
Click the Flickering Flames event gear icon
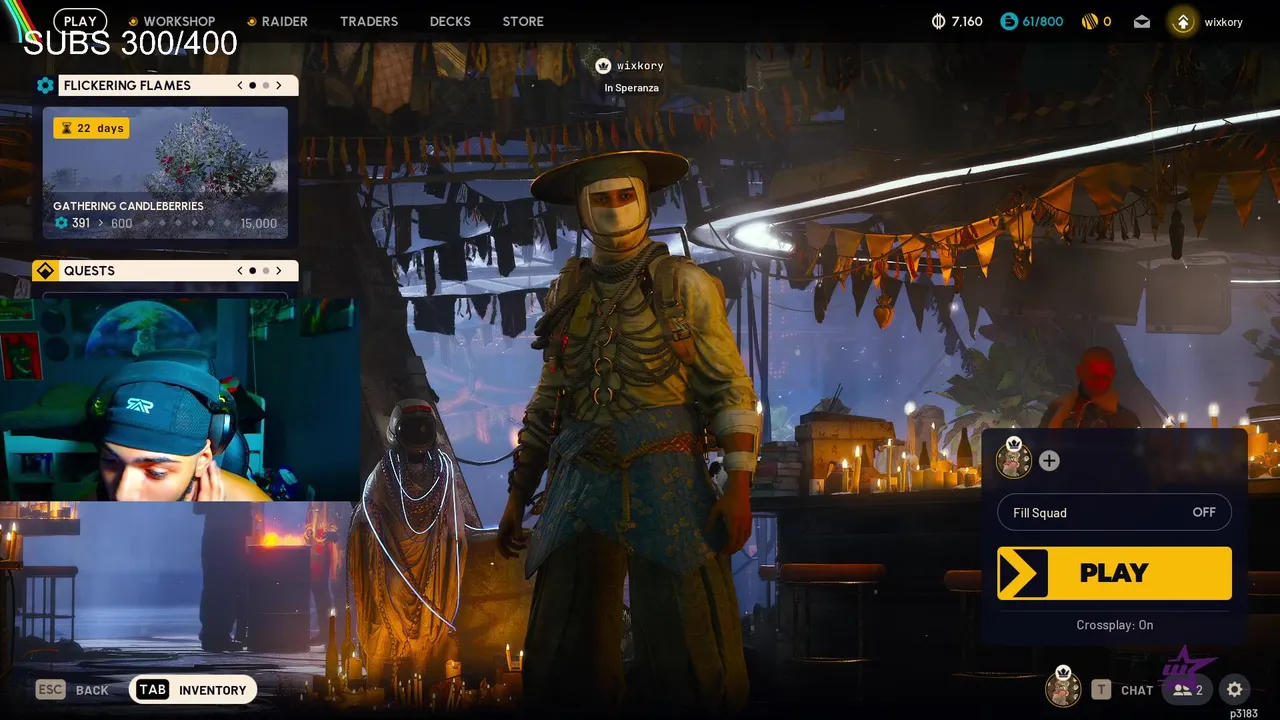click(x=45, y=85)
